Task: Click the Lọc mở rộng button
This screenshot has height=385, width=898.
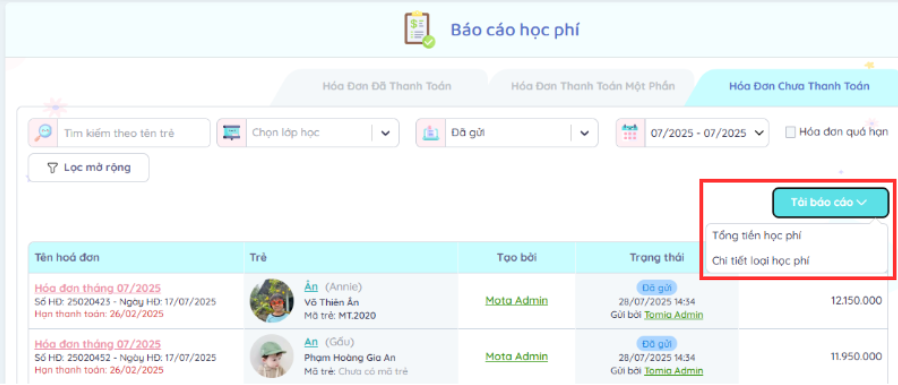Action: [x=89, y=168]
